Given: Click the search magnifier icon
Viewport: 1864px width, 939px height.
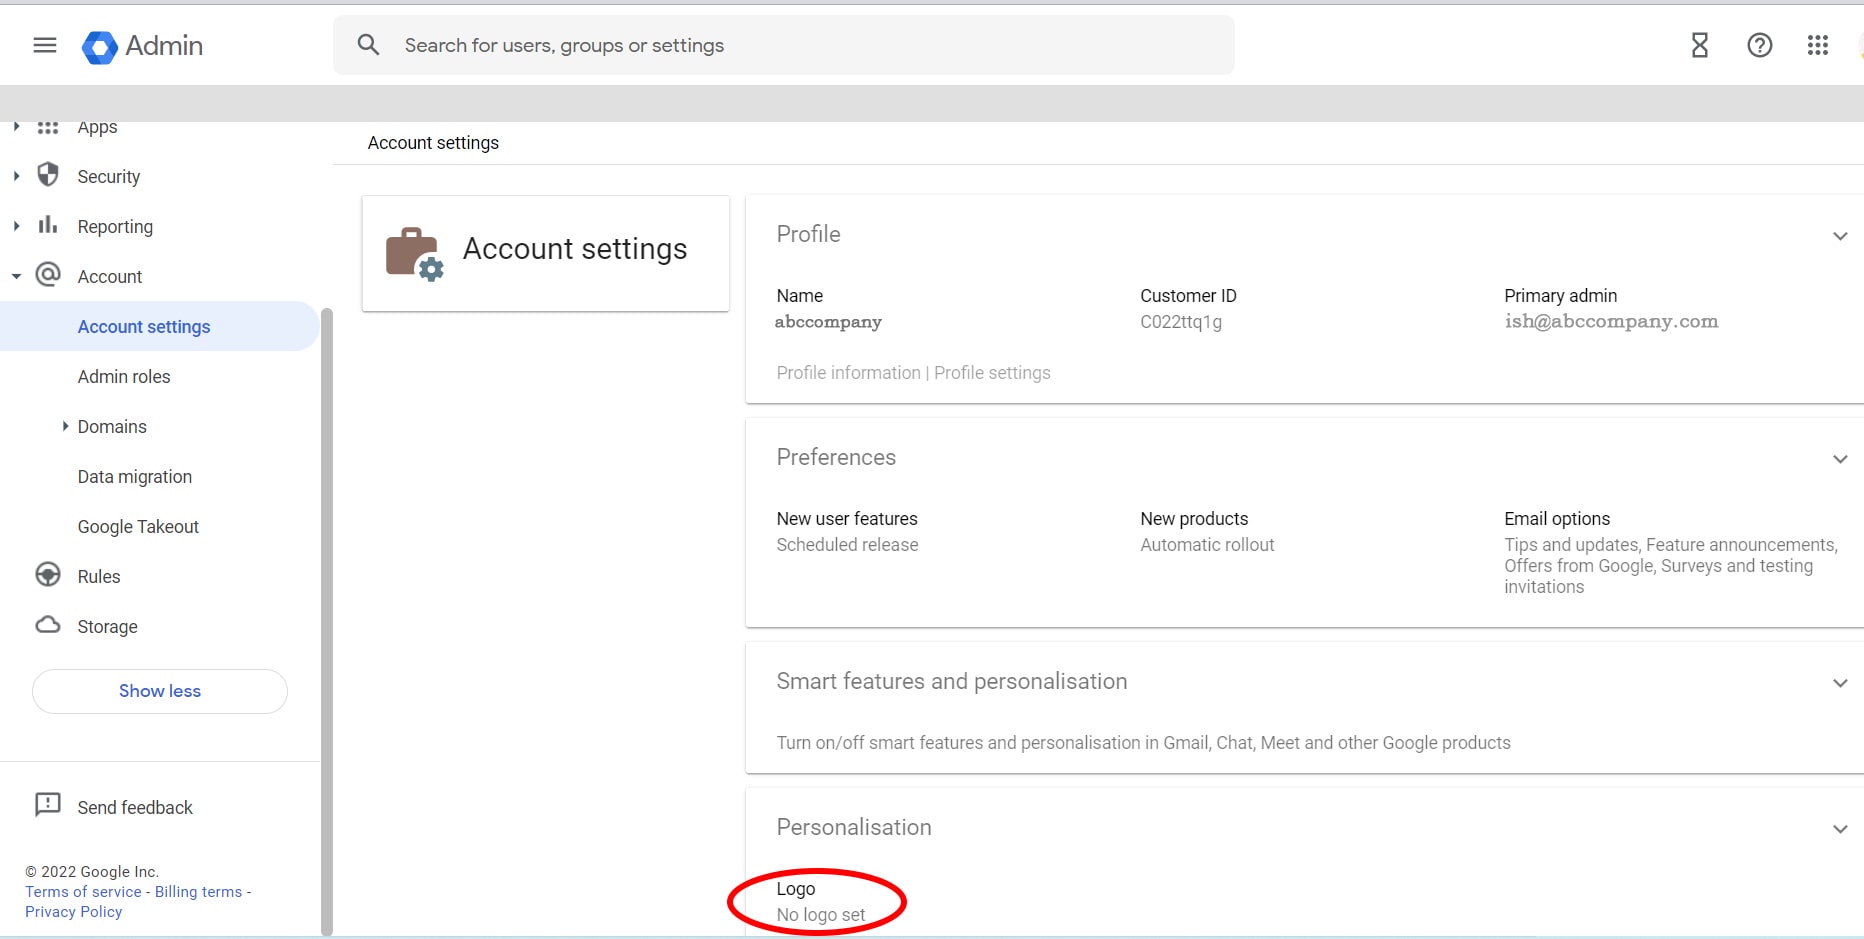Looking at the screenshot, I should pyautogui.click(x=368, y=45).
